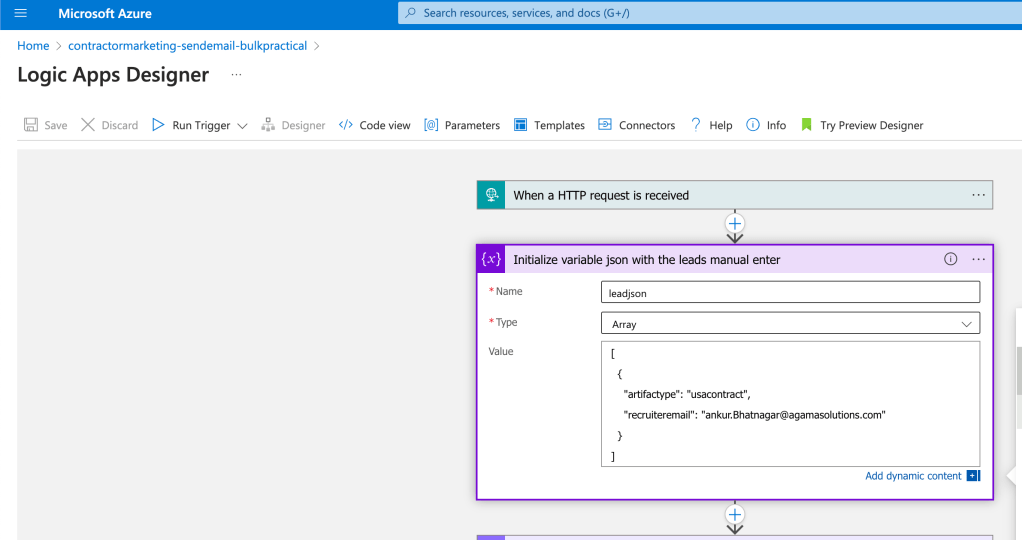The image size is (1022, 540).
Task: Open Parameters panel
Action: pos(473,125)
